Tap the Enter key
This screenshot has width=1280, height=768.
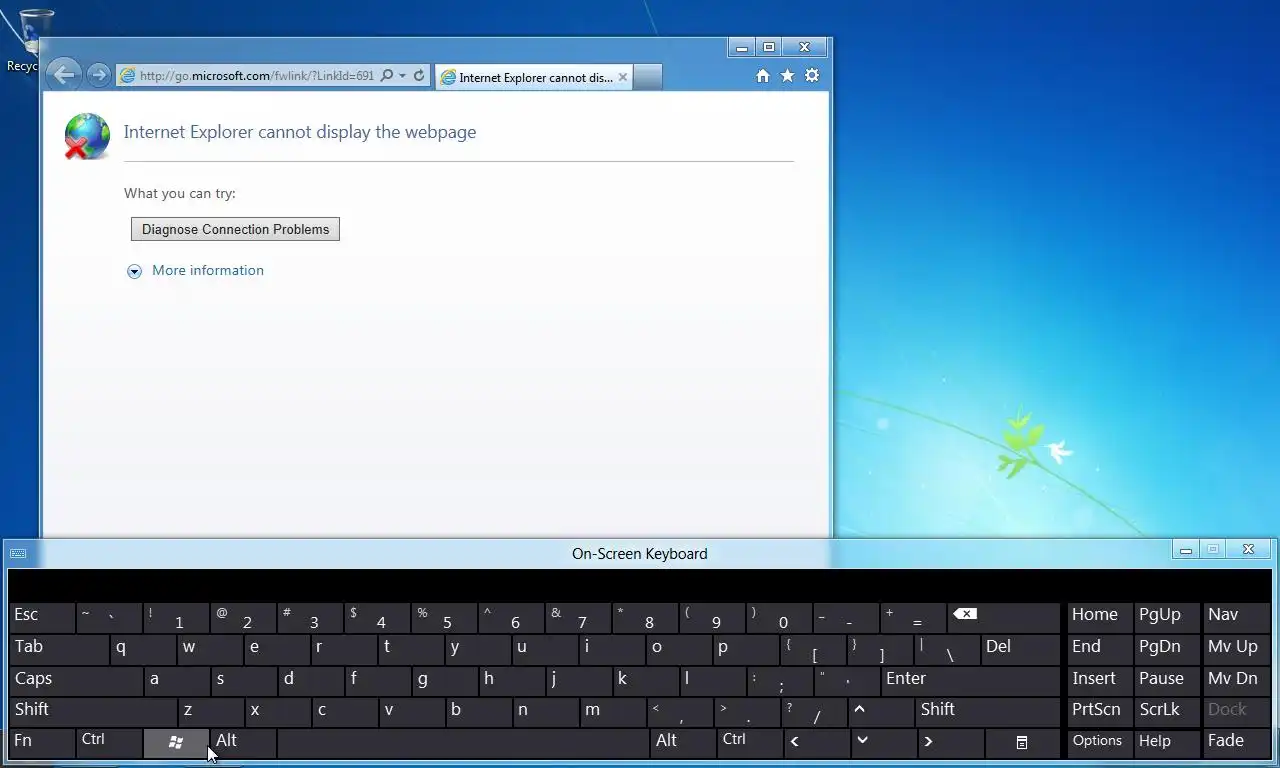click(970, 681)
